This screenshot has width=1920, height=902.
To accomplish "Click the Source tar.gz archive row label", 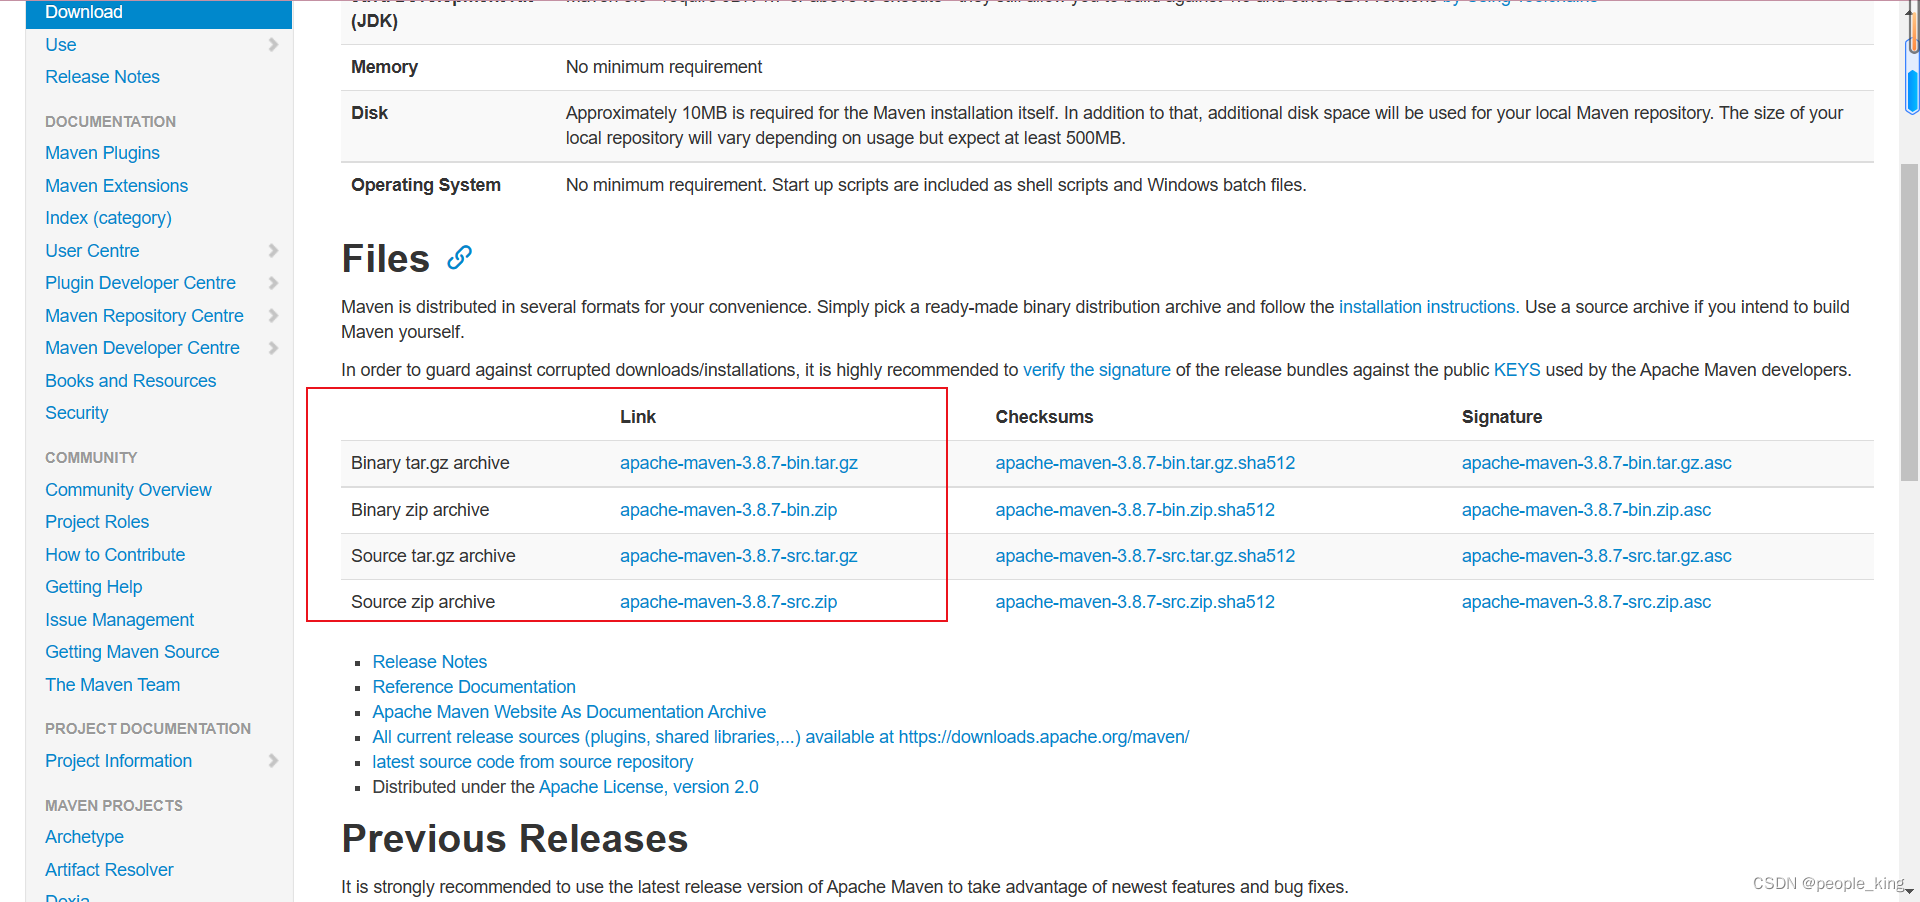I will pos(433,556).
